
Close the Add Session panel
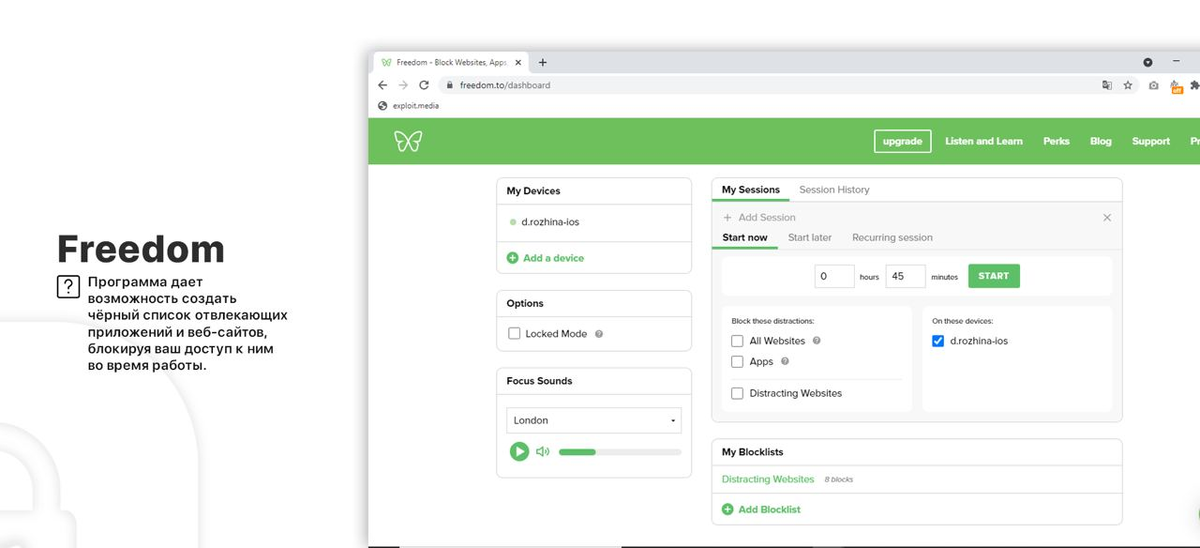(1107, 217)
